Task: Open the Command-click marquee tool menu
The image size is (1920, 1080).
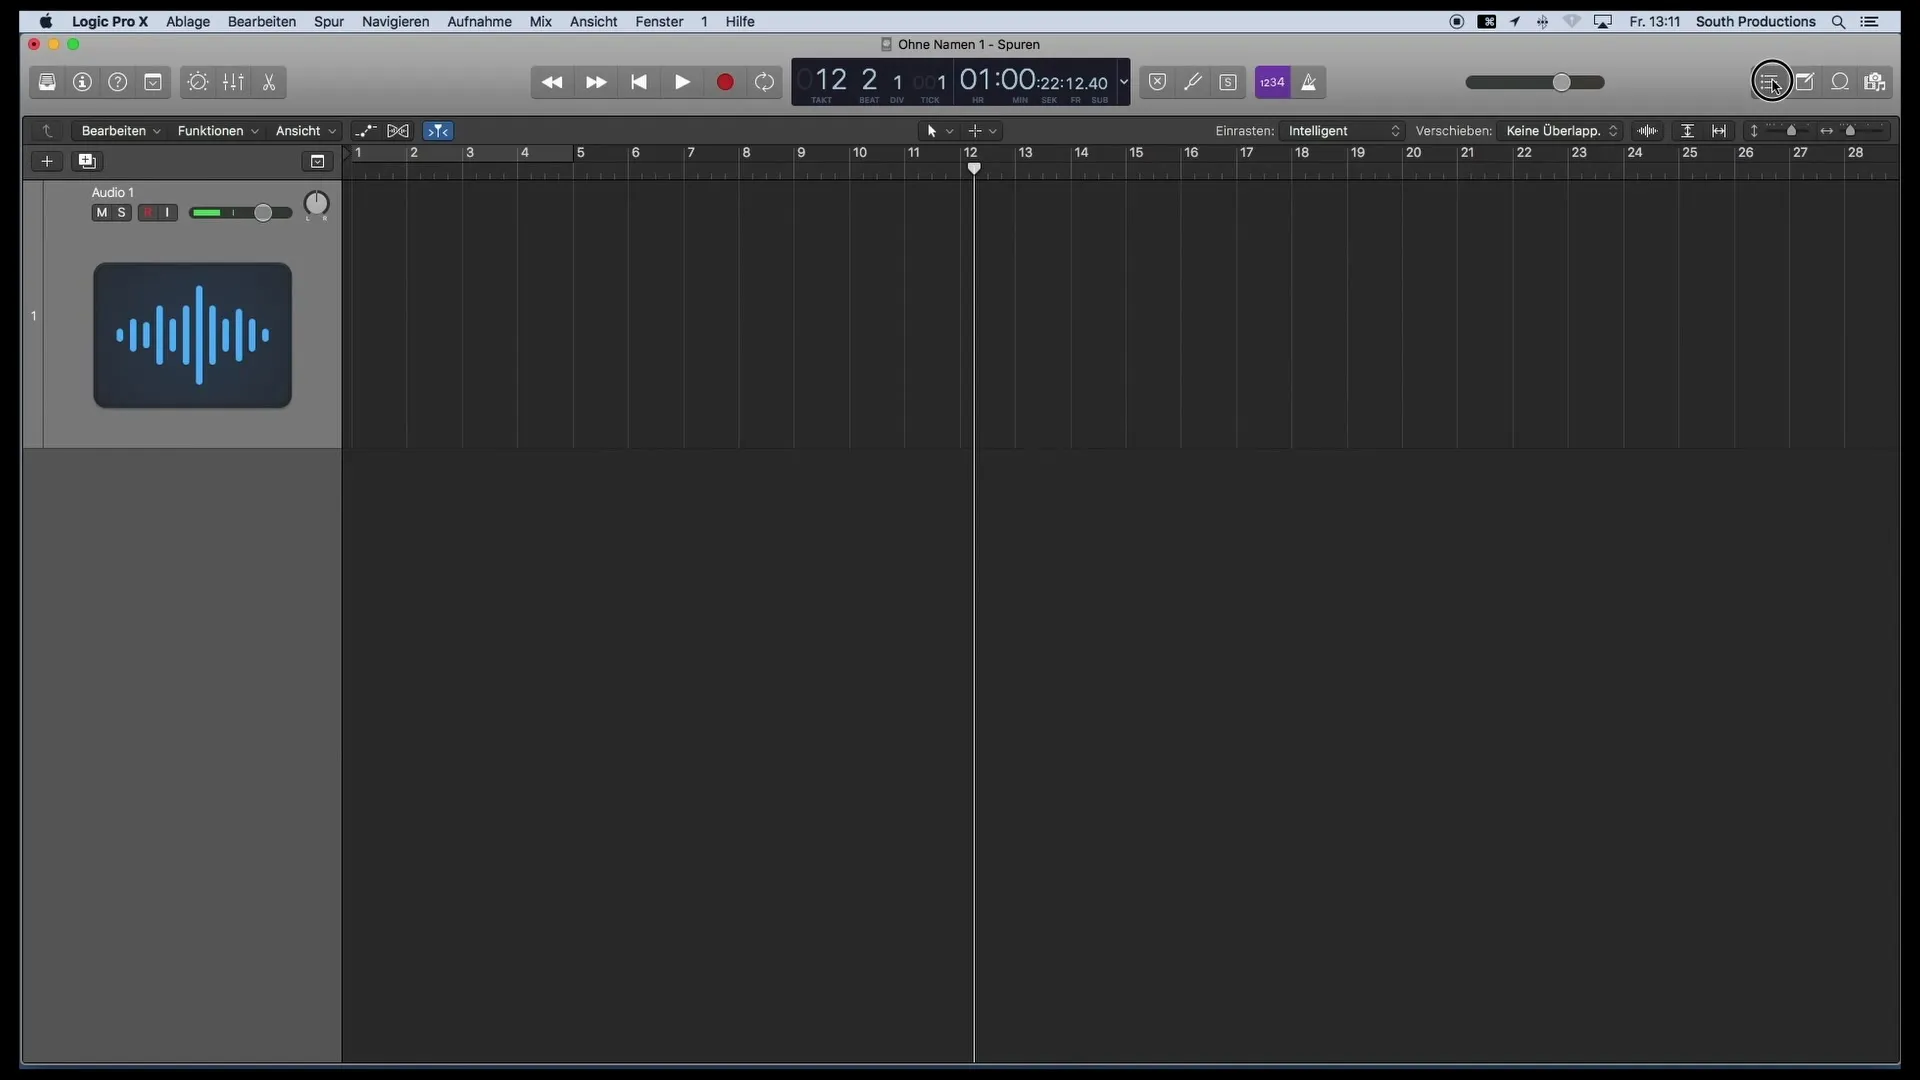Action: click(x=983, y=131)
